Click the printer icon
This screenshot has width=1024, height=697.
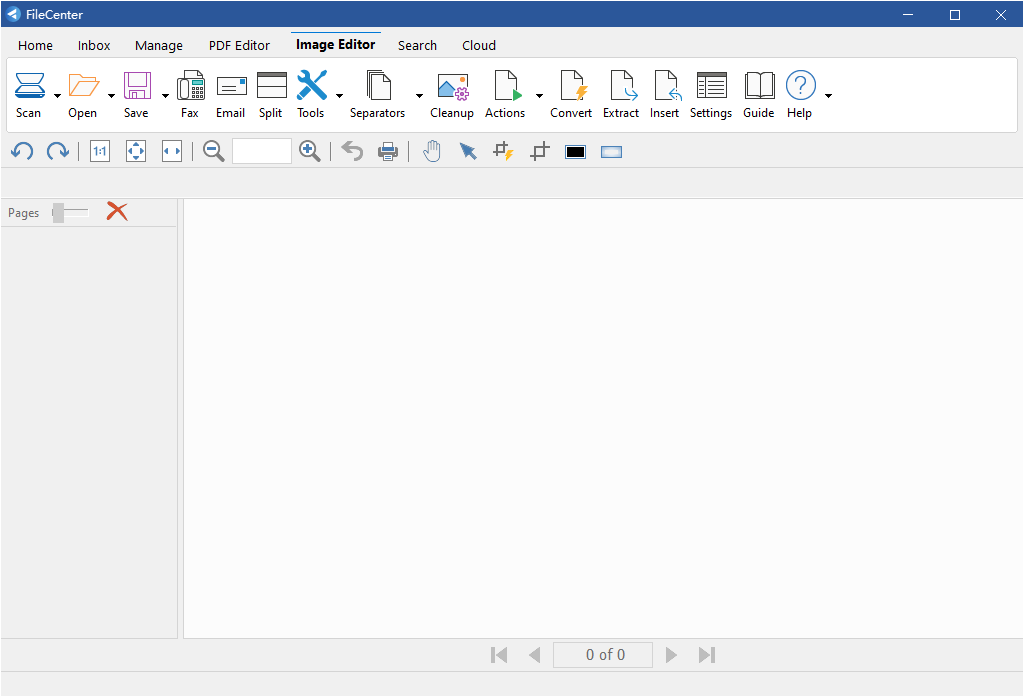click(x=388, y=152)
